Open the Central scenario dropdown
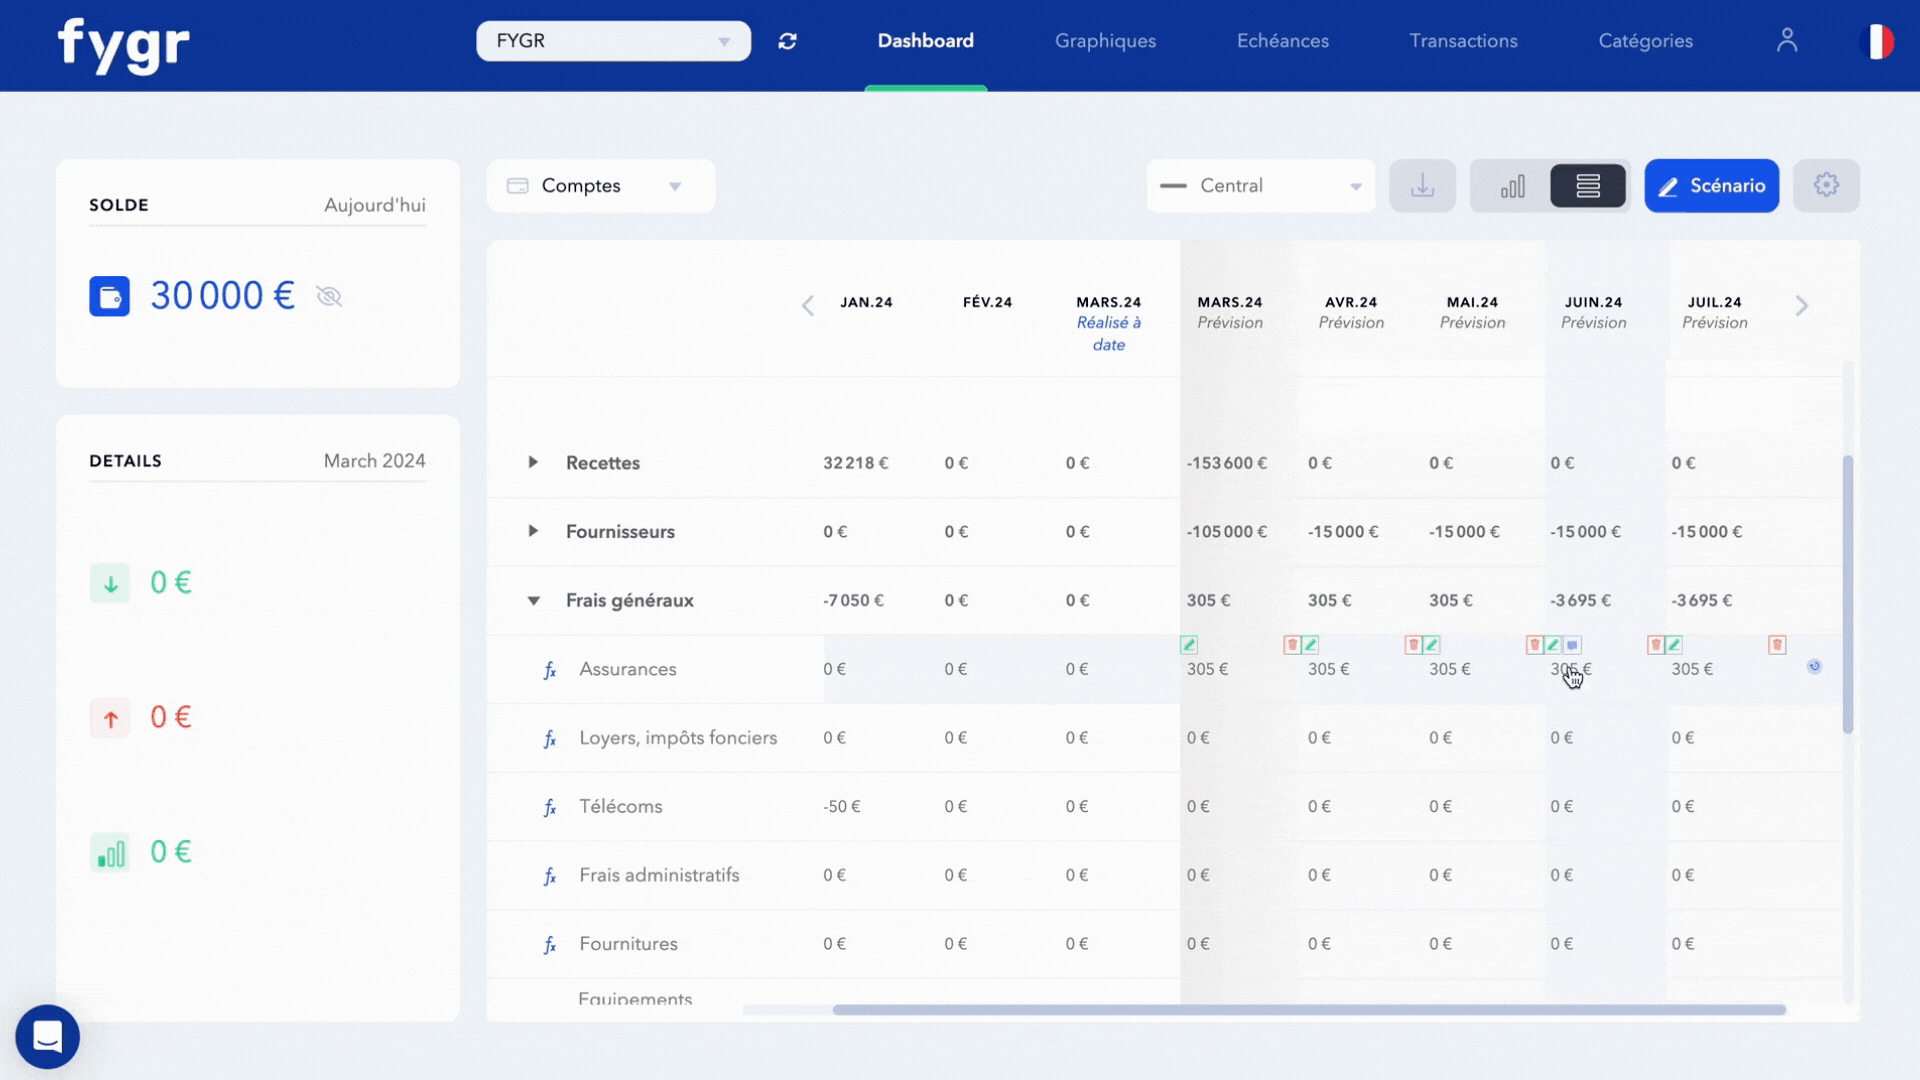The width and height of the screenshot is (1920, 1080). click(1260, 186)
